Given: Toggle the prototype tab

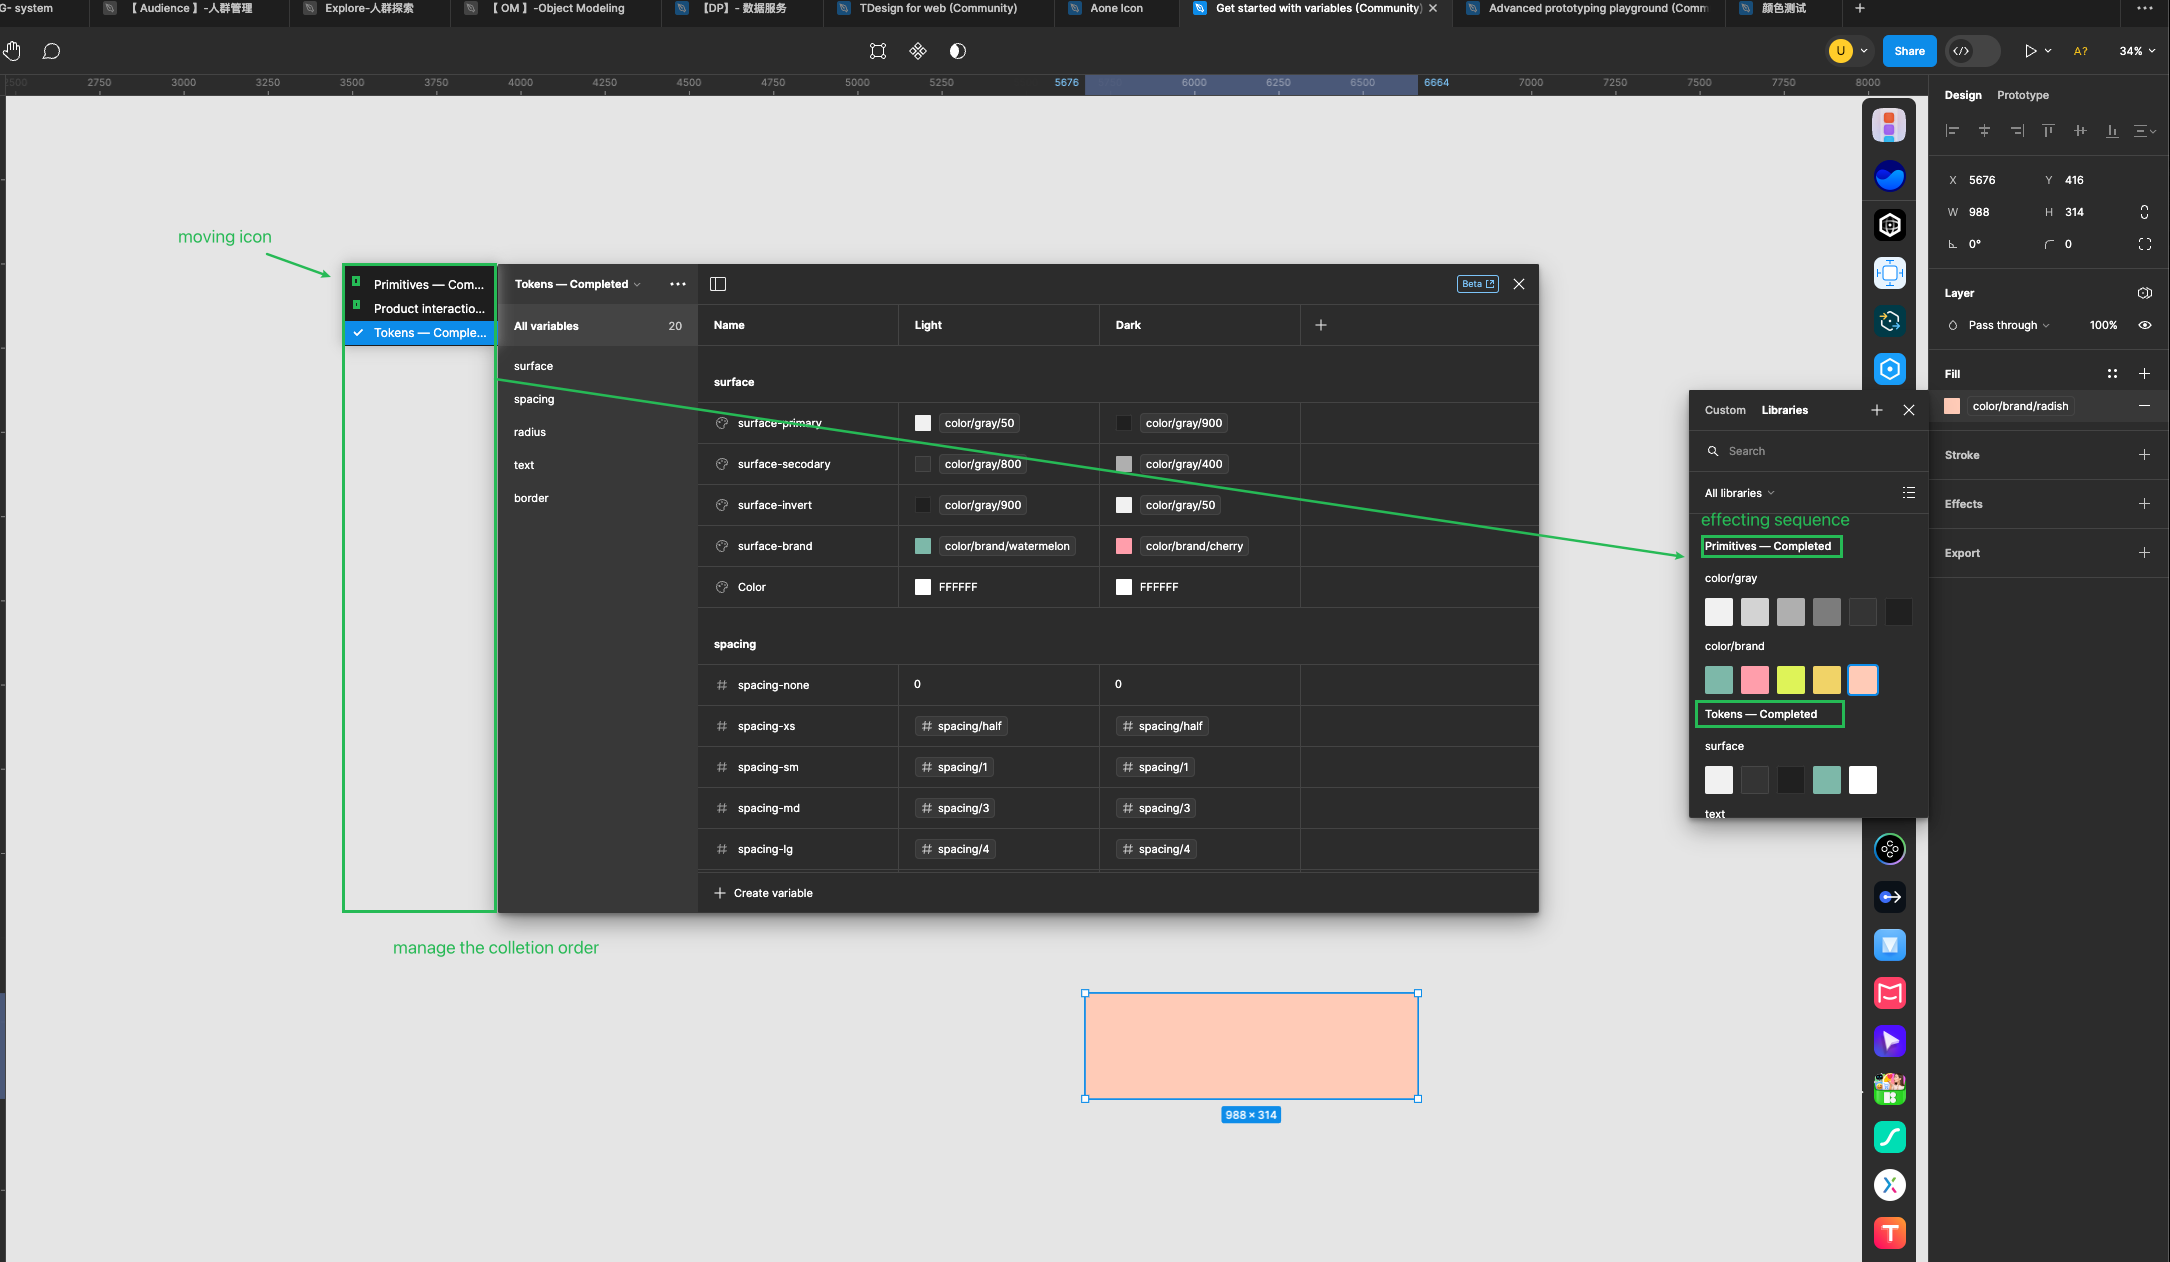Looking at the screenshot, I should (x=2023, y=95).
